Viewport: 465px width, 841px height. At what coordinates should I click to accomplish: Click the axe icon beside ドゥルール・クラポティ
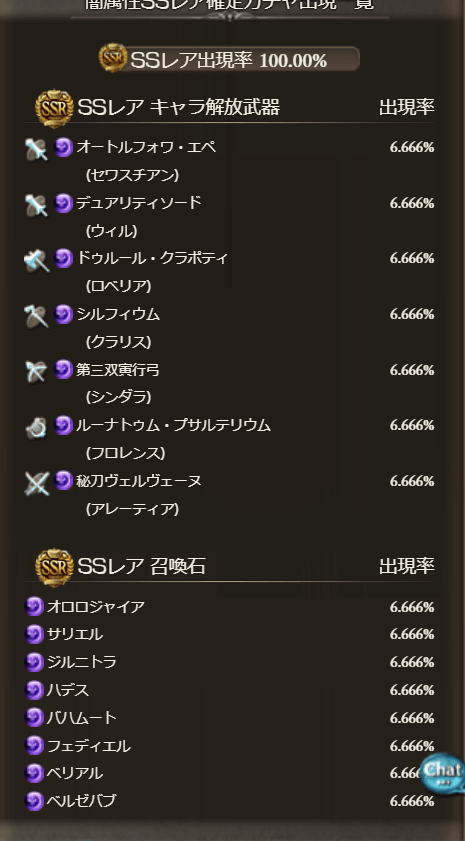pos(36,260)
